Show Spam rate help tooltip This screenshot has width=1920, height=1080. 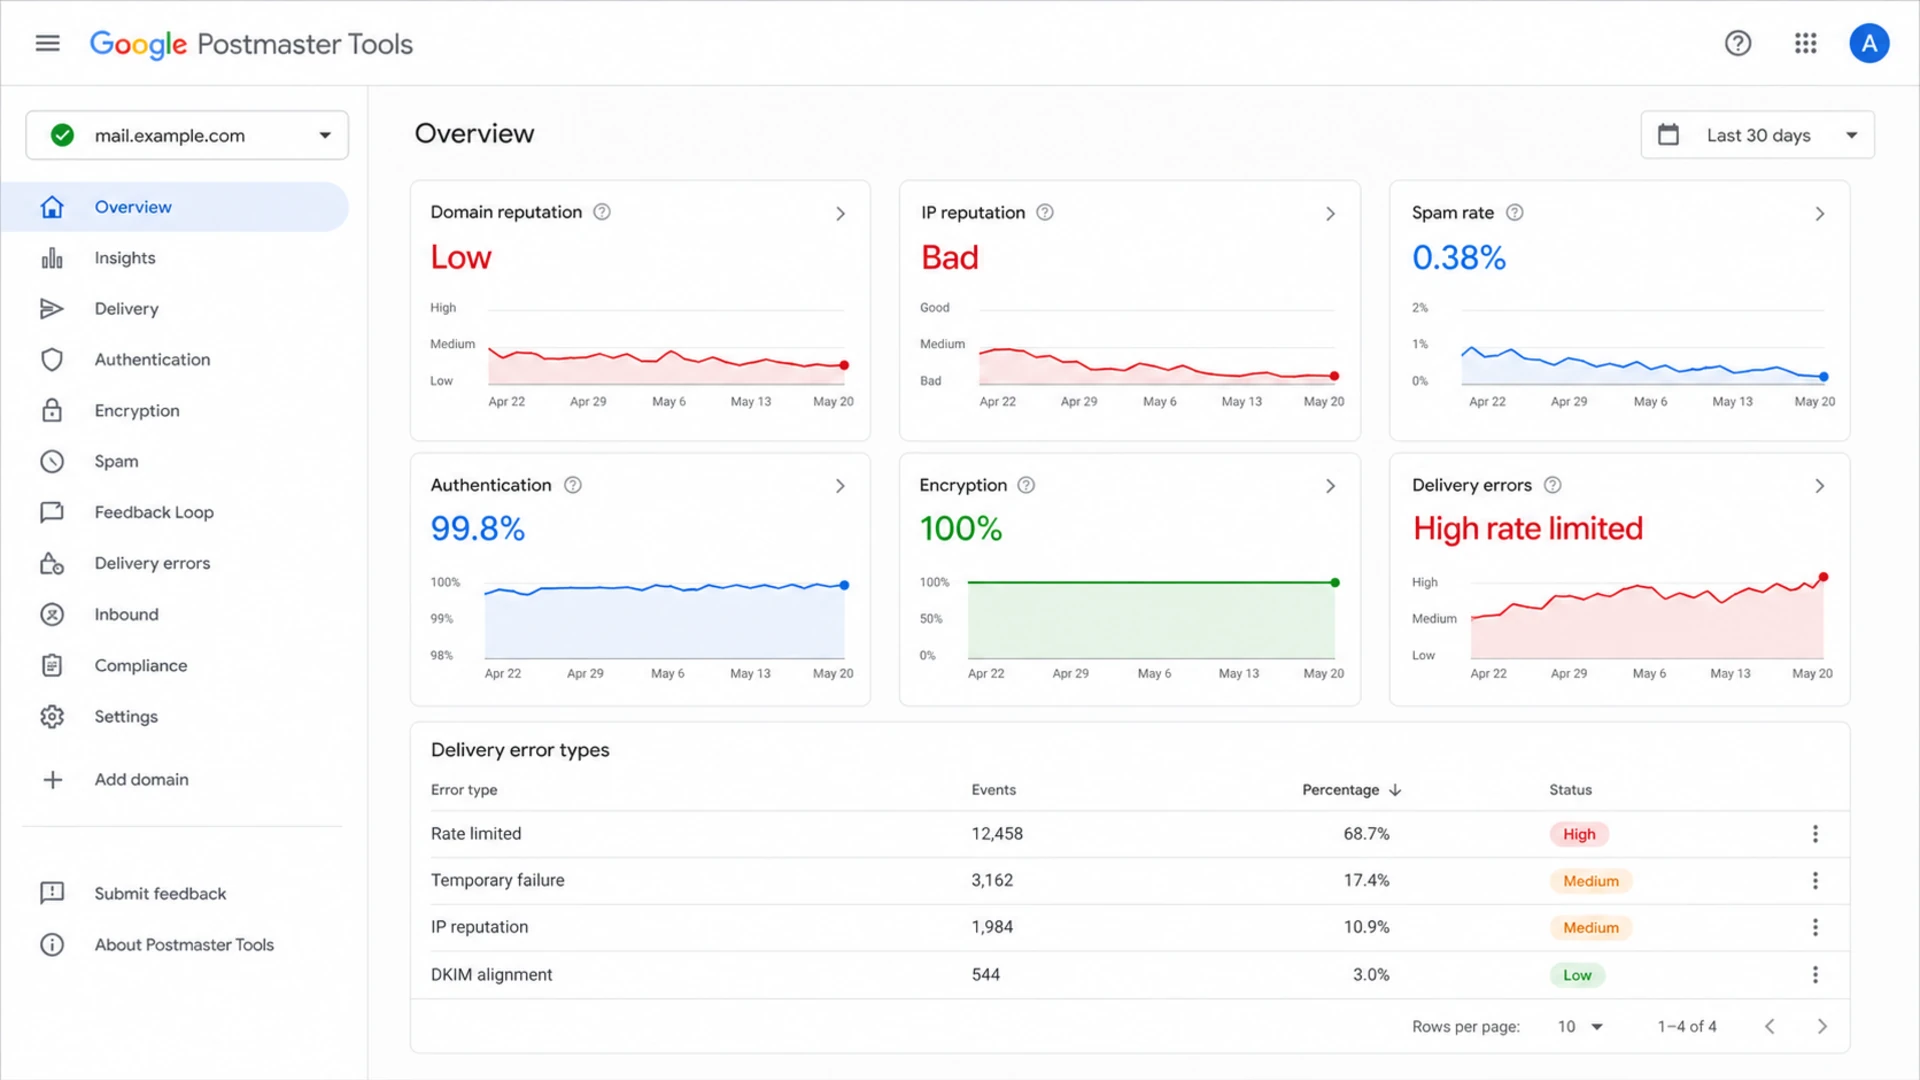click(x=1515, y=212)
